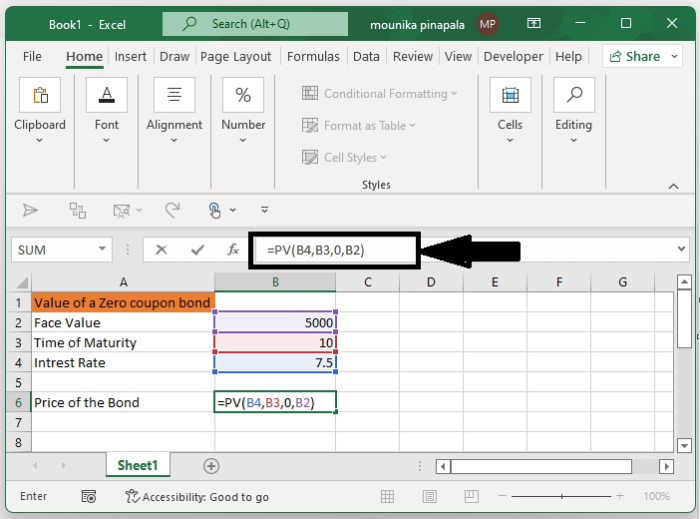Open the Cell Styles gallery
The image size is (700, 519).
click(x=344, y=158)
